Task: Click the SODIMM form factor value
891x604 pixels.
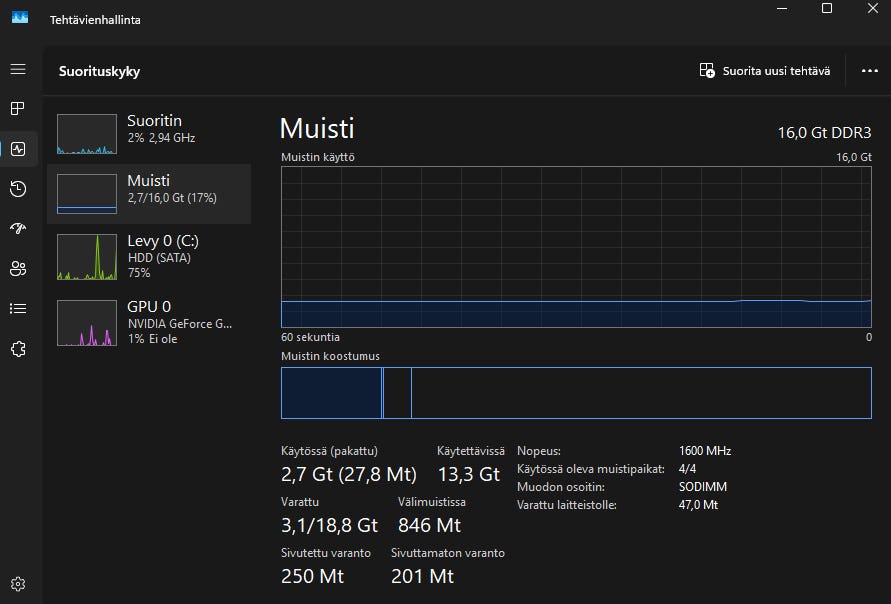Action: pyautogui.click(x=703, y=487)
